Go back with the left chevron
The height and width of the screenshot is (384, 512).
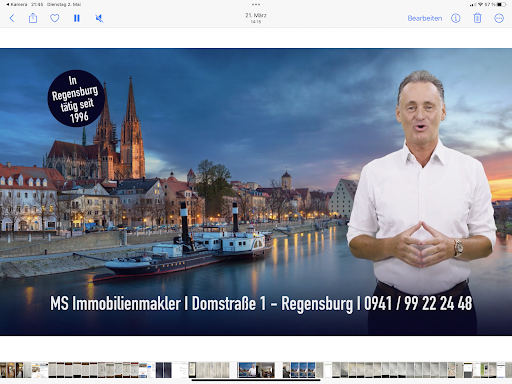click(12, 18)
